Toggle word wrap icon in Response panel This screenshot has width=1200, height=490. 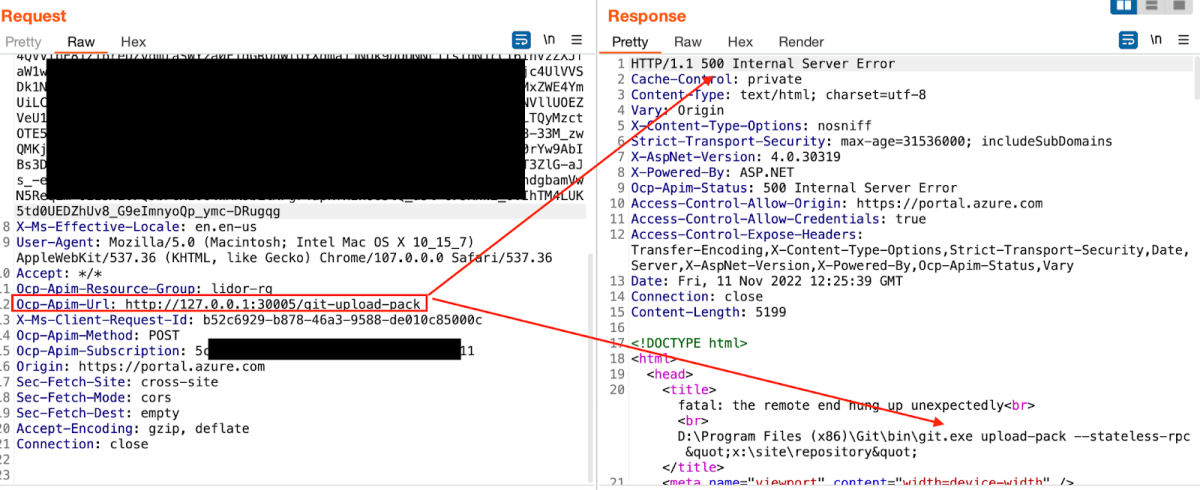pos(1128,40)
